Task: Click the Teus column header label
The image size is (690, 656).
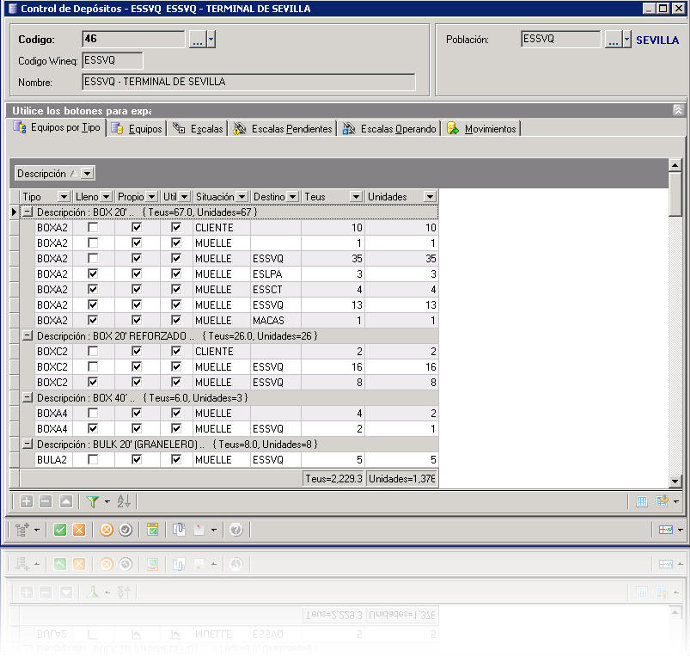Action: point(315,197)
